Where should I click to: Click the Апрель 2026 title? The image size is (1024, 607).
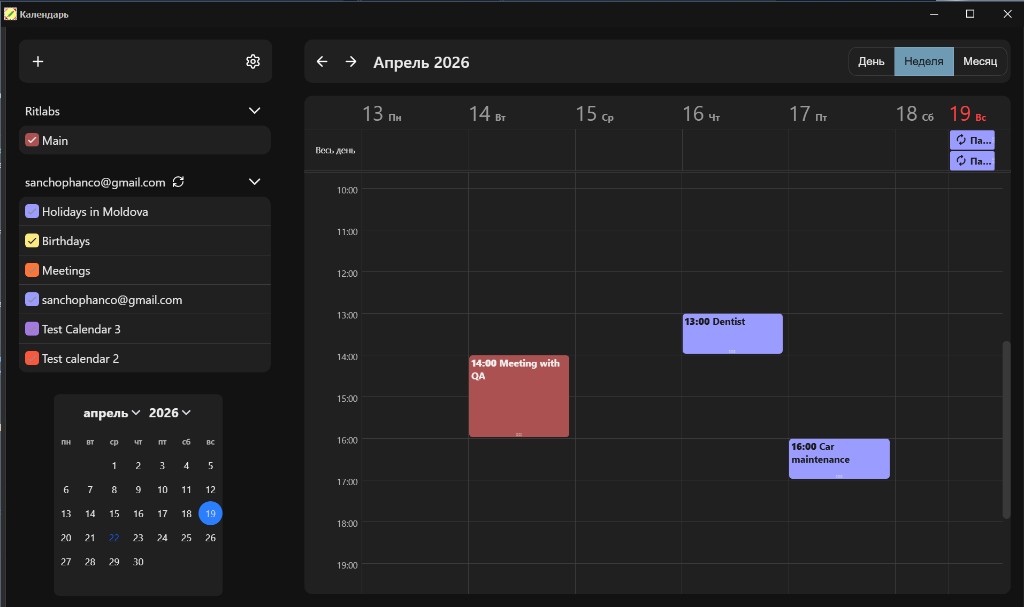click(x=421, y=62)
